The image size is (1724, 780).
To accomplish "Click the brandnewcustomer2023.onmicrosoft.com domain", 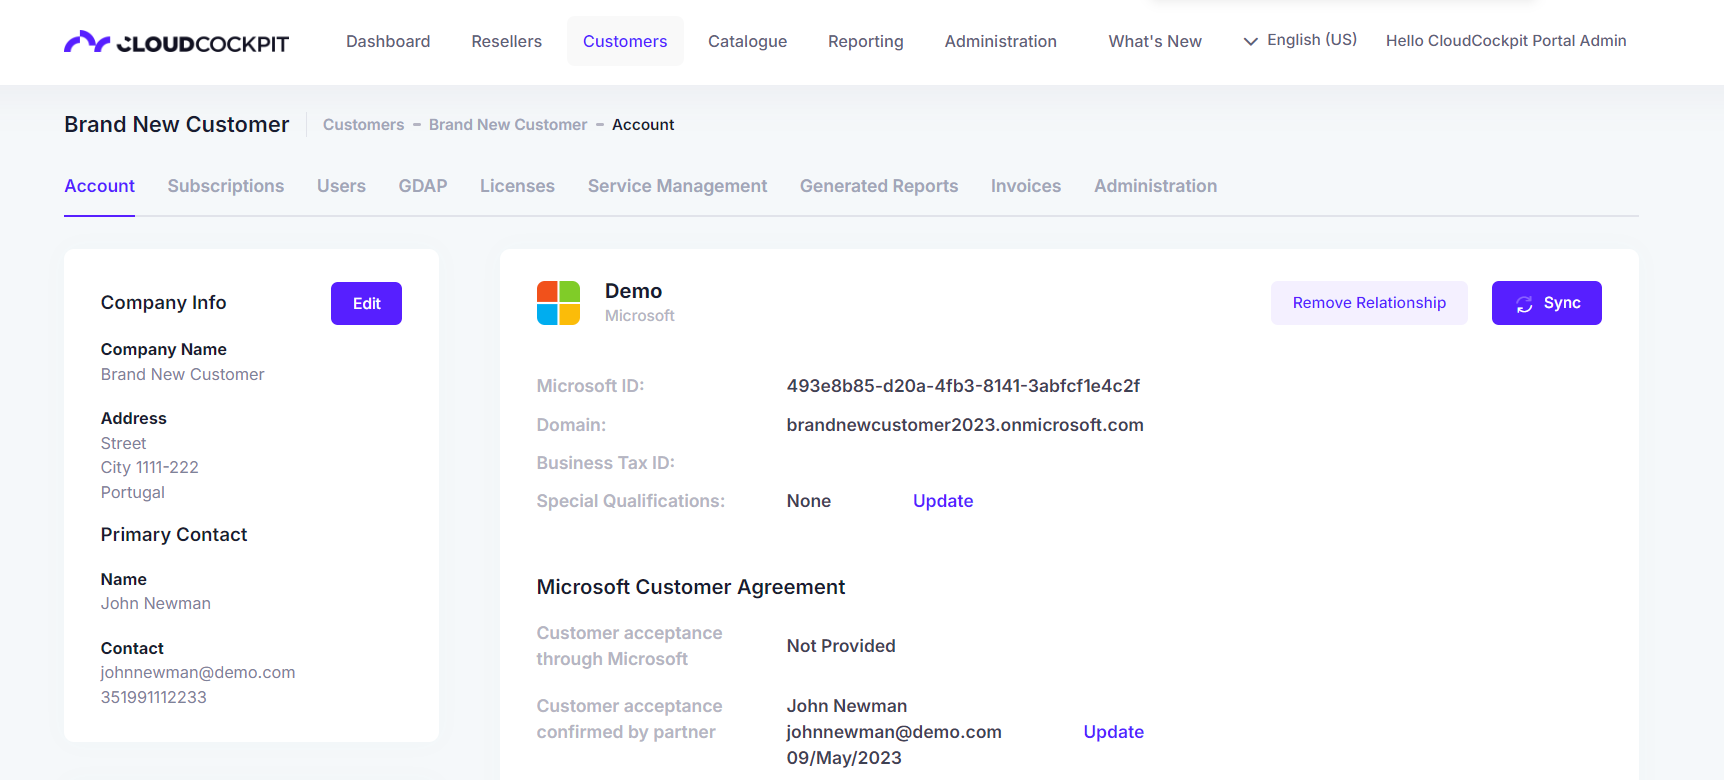I will (965, 425).
